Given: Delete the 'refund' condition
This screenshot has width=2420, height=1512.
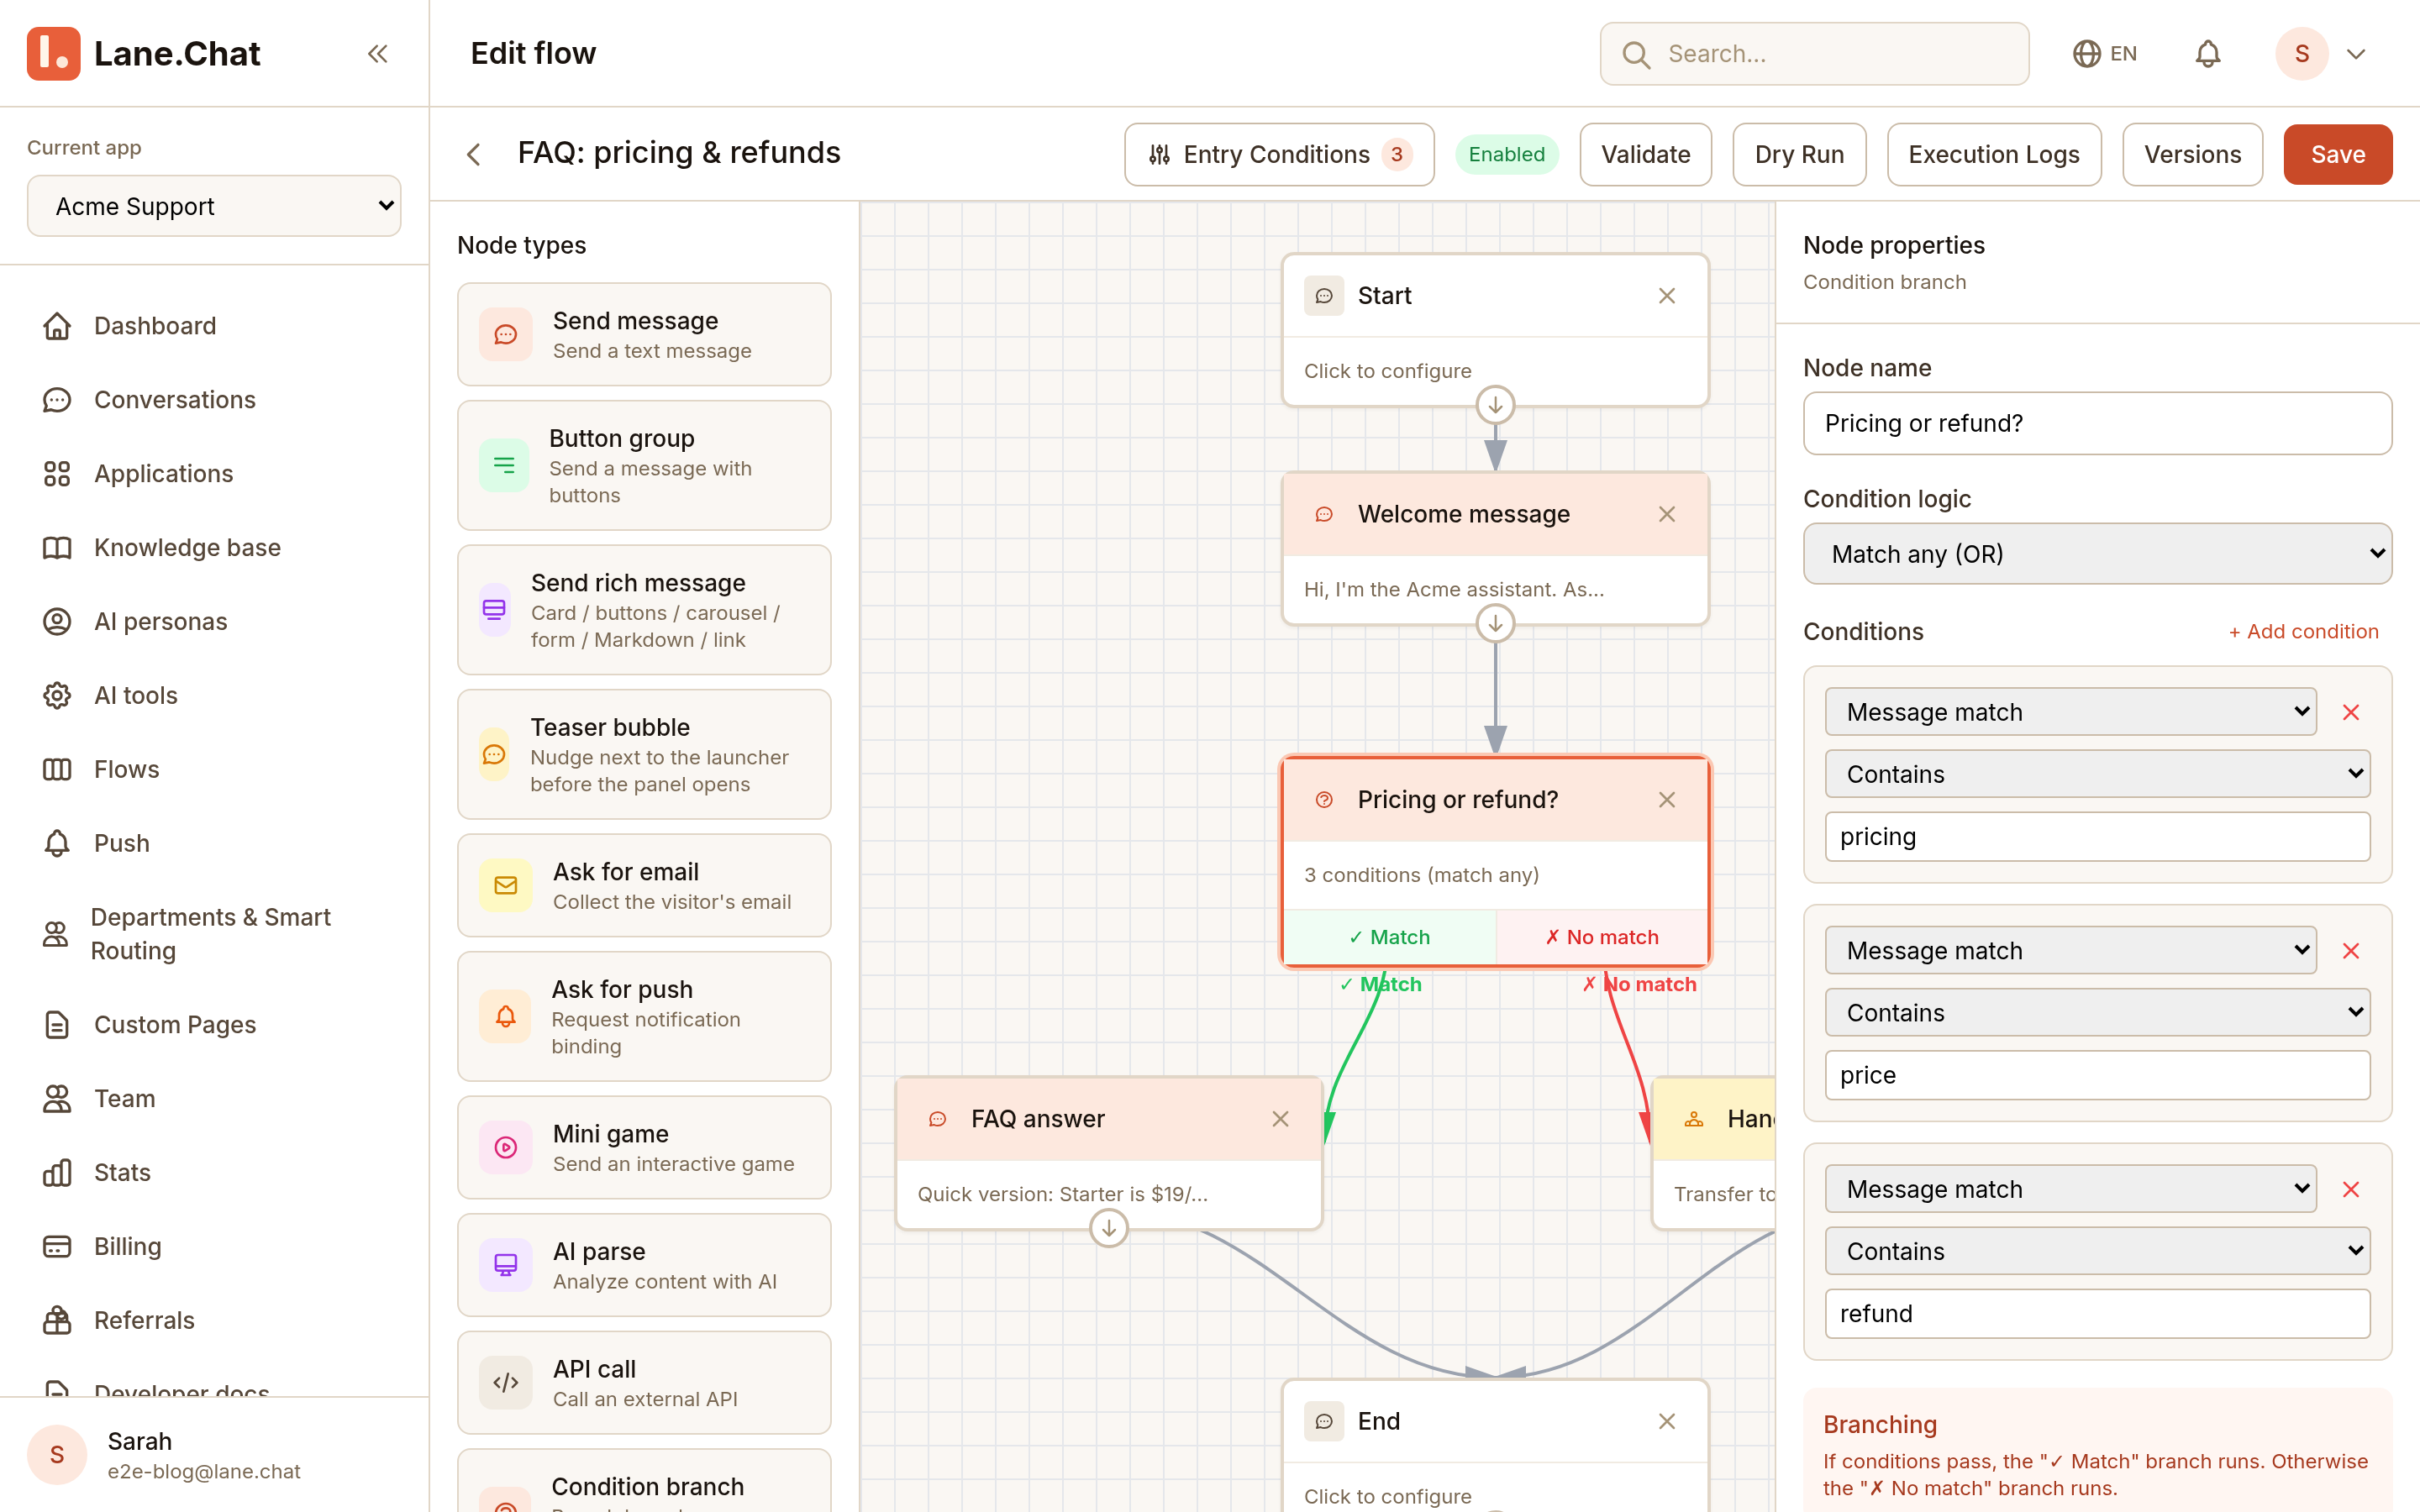Looking at the screenshot, I should [2351, 1189].
